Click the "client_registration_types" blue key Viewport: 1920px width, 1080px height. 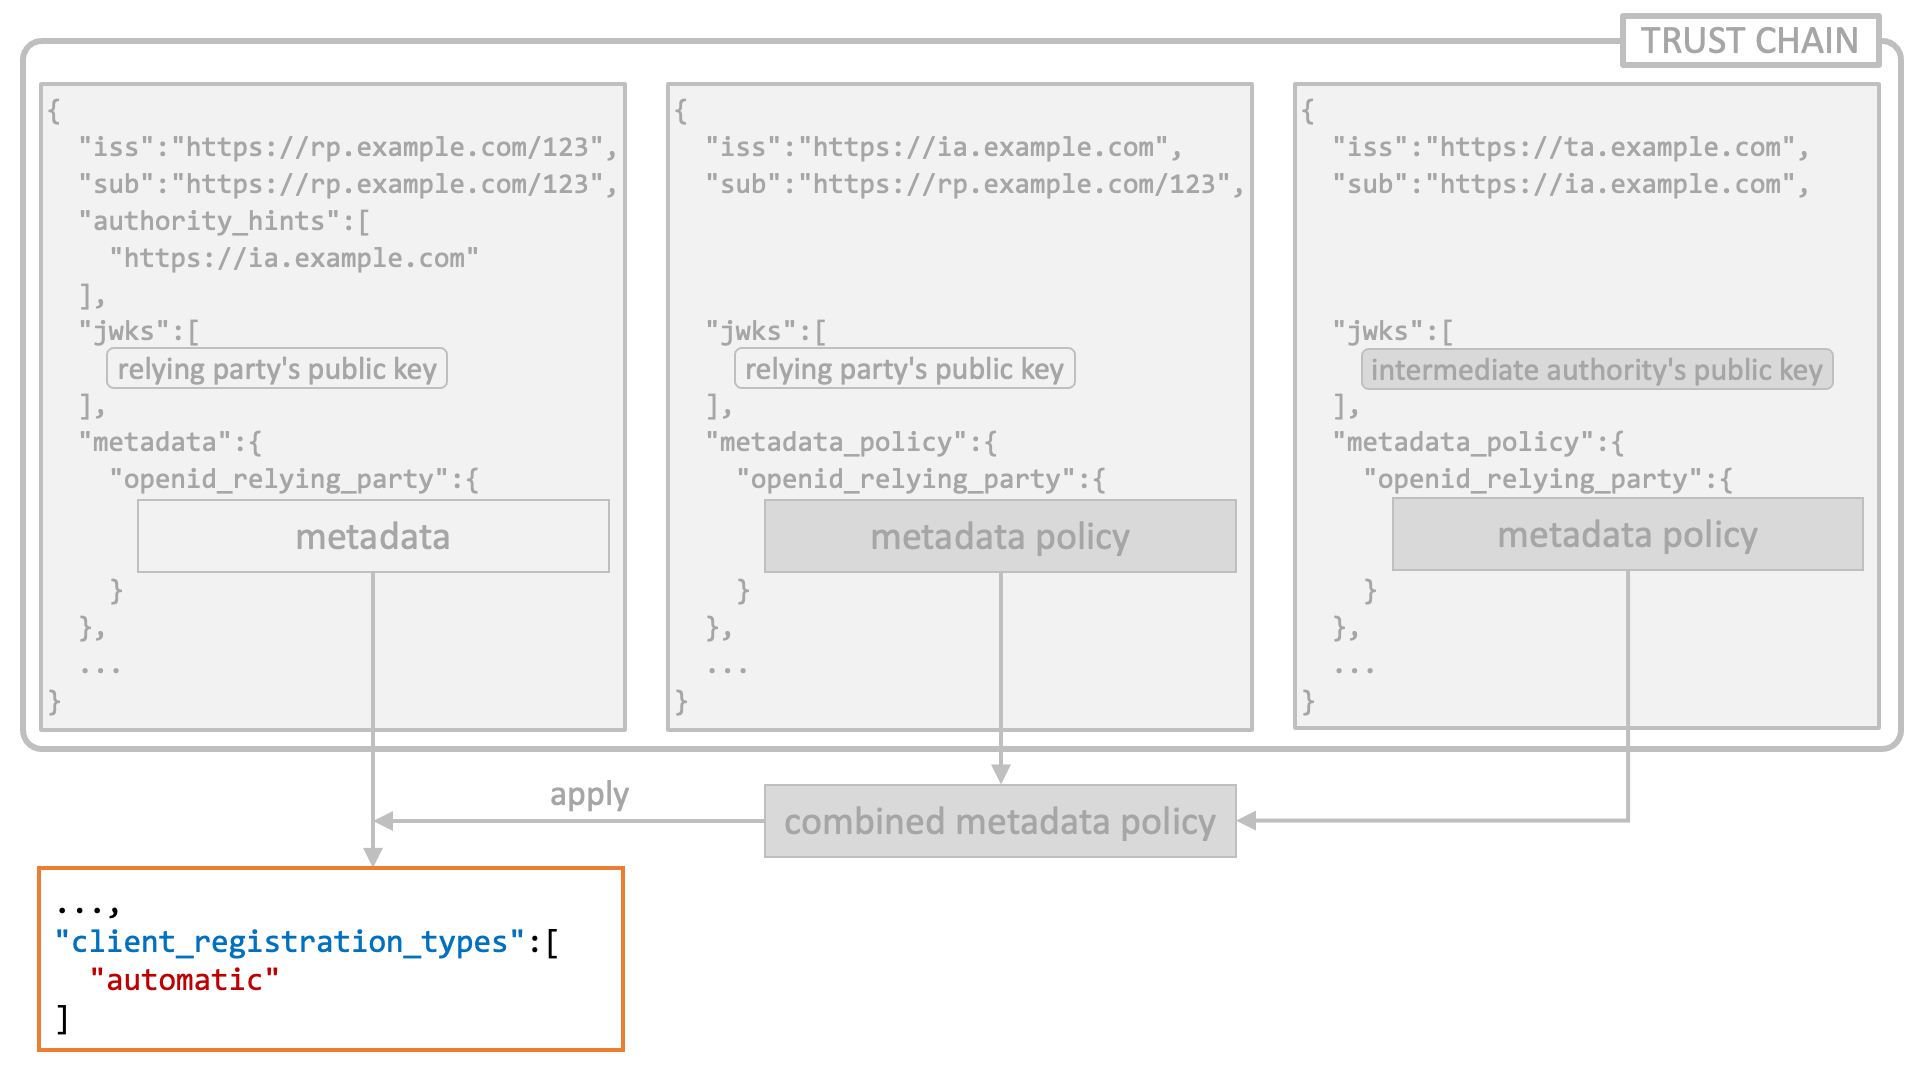click(x=290, y=942)
